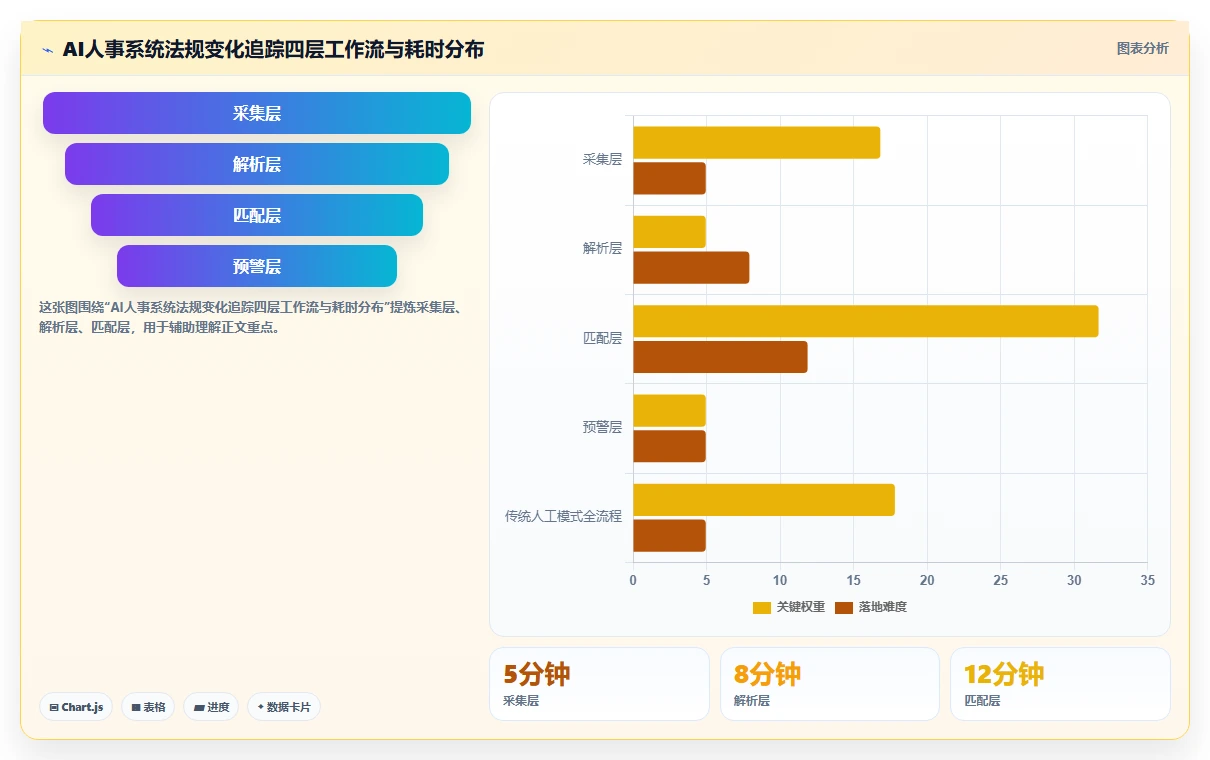The height and width of the screenshot is (760, 1210).
Task: Click the x-axis tick label 0
Action: click(x=633, y=580)
